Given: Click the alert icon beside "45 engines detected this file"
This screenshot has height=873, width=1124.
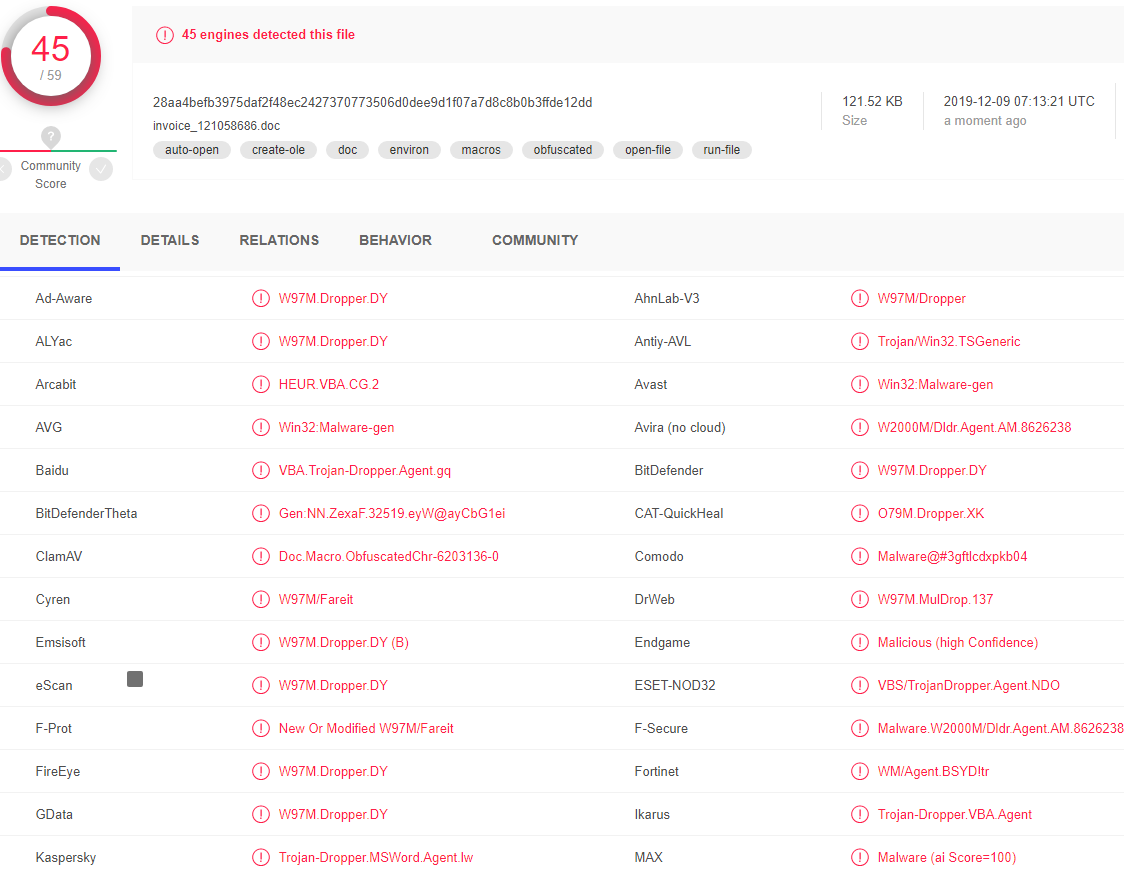Looking at the screenshot, I should 165,35.
